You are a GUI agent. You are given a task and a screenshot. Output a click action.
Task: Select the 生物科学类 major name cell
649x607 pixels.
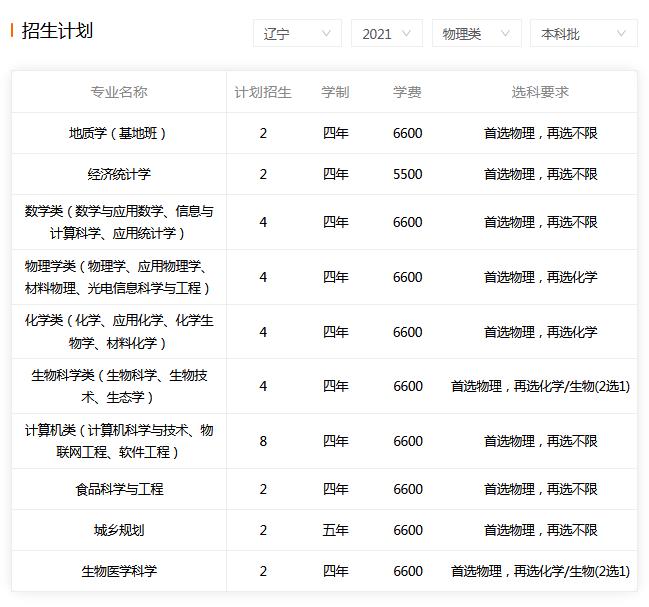119,386
